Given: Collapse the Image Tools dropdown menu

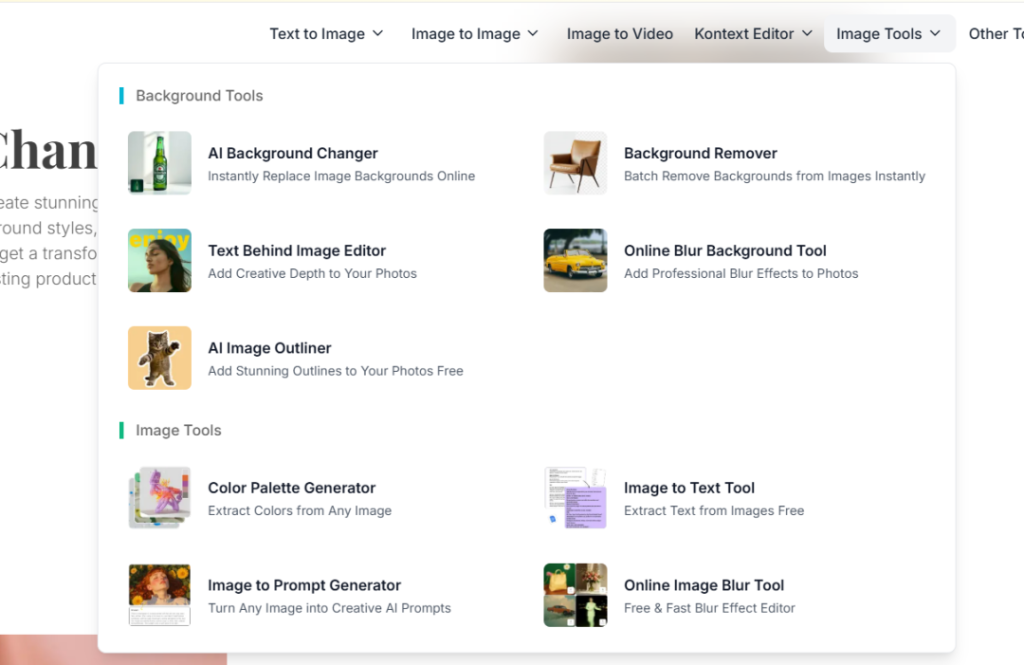Looking at the screenshot, I should click(x=889, y=33).
